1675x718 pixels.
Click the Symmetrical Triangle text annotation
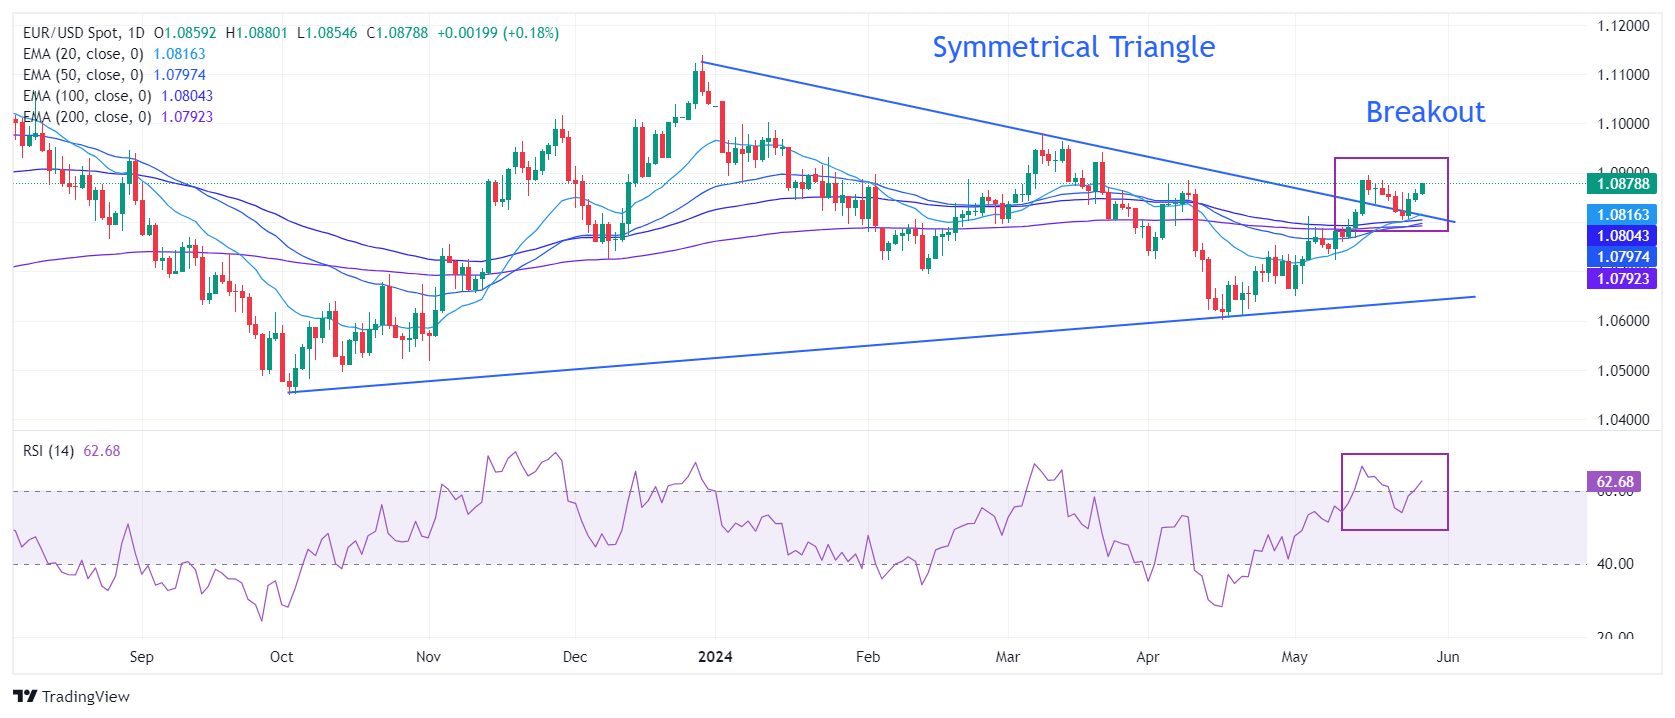(1073, 47)
